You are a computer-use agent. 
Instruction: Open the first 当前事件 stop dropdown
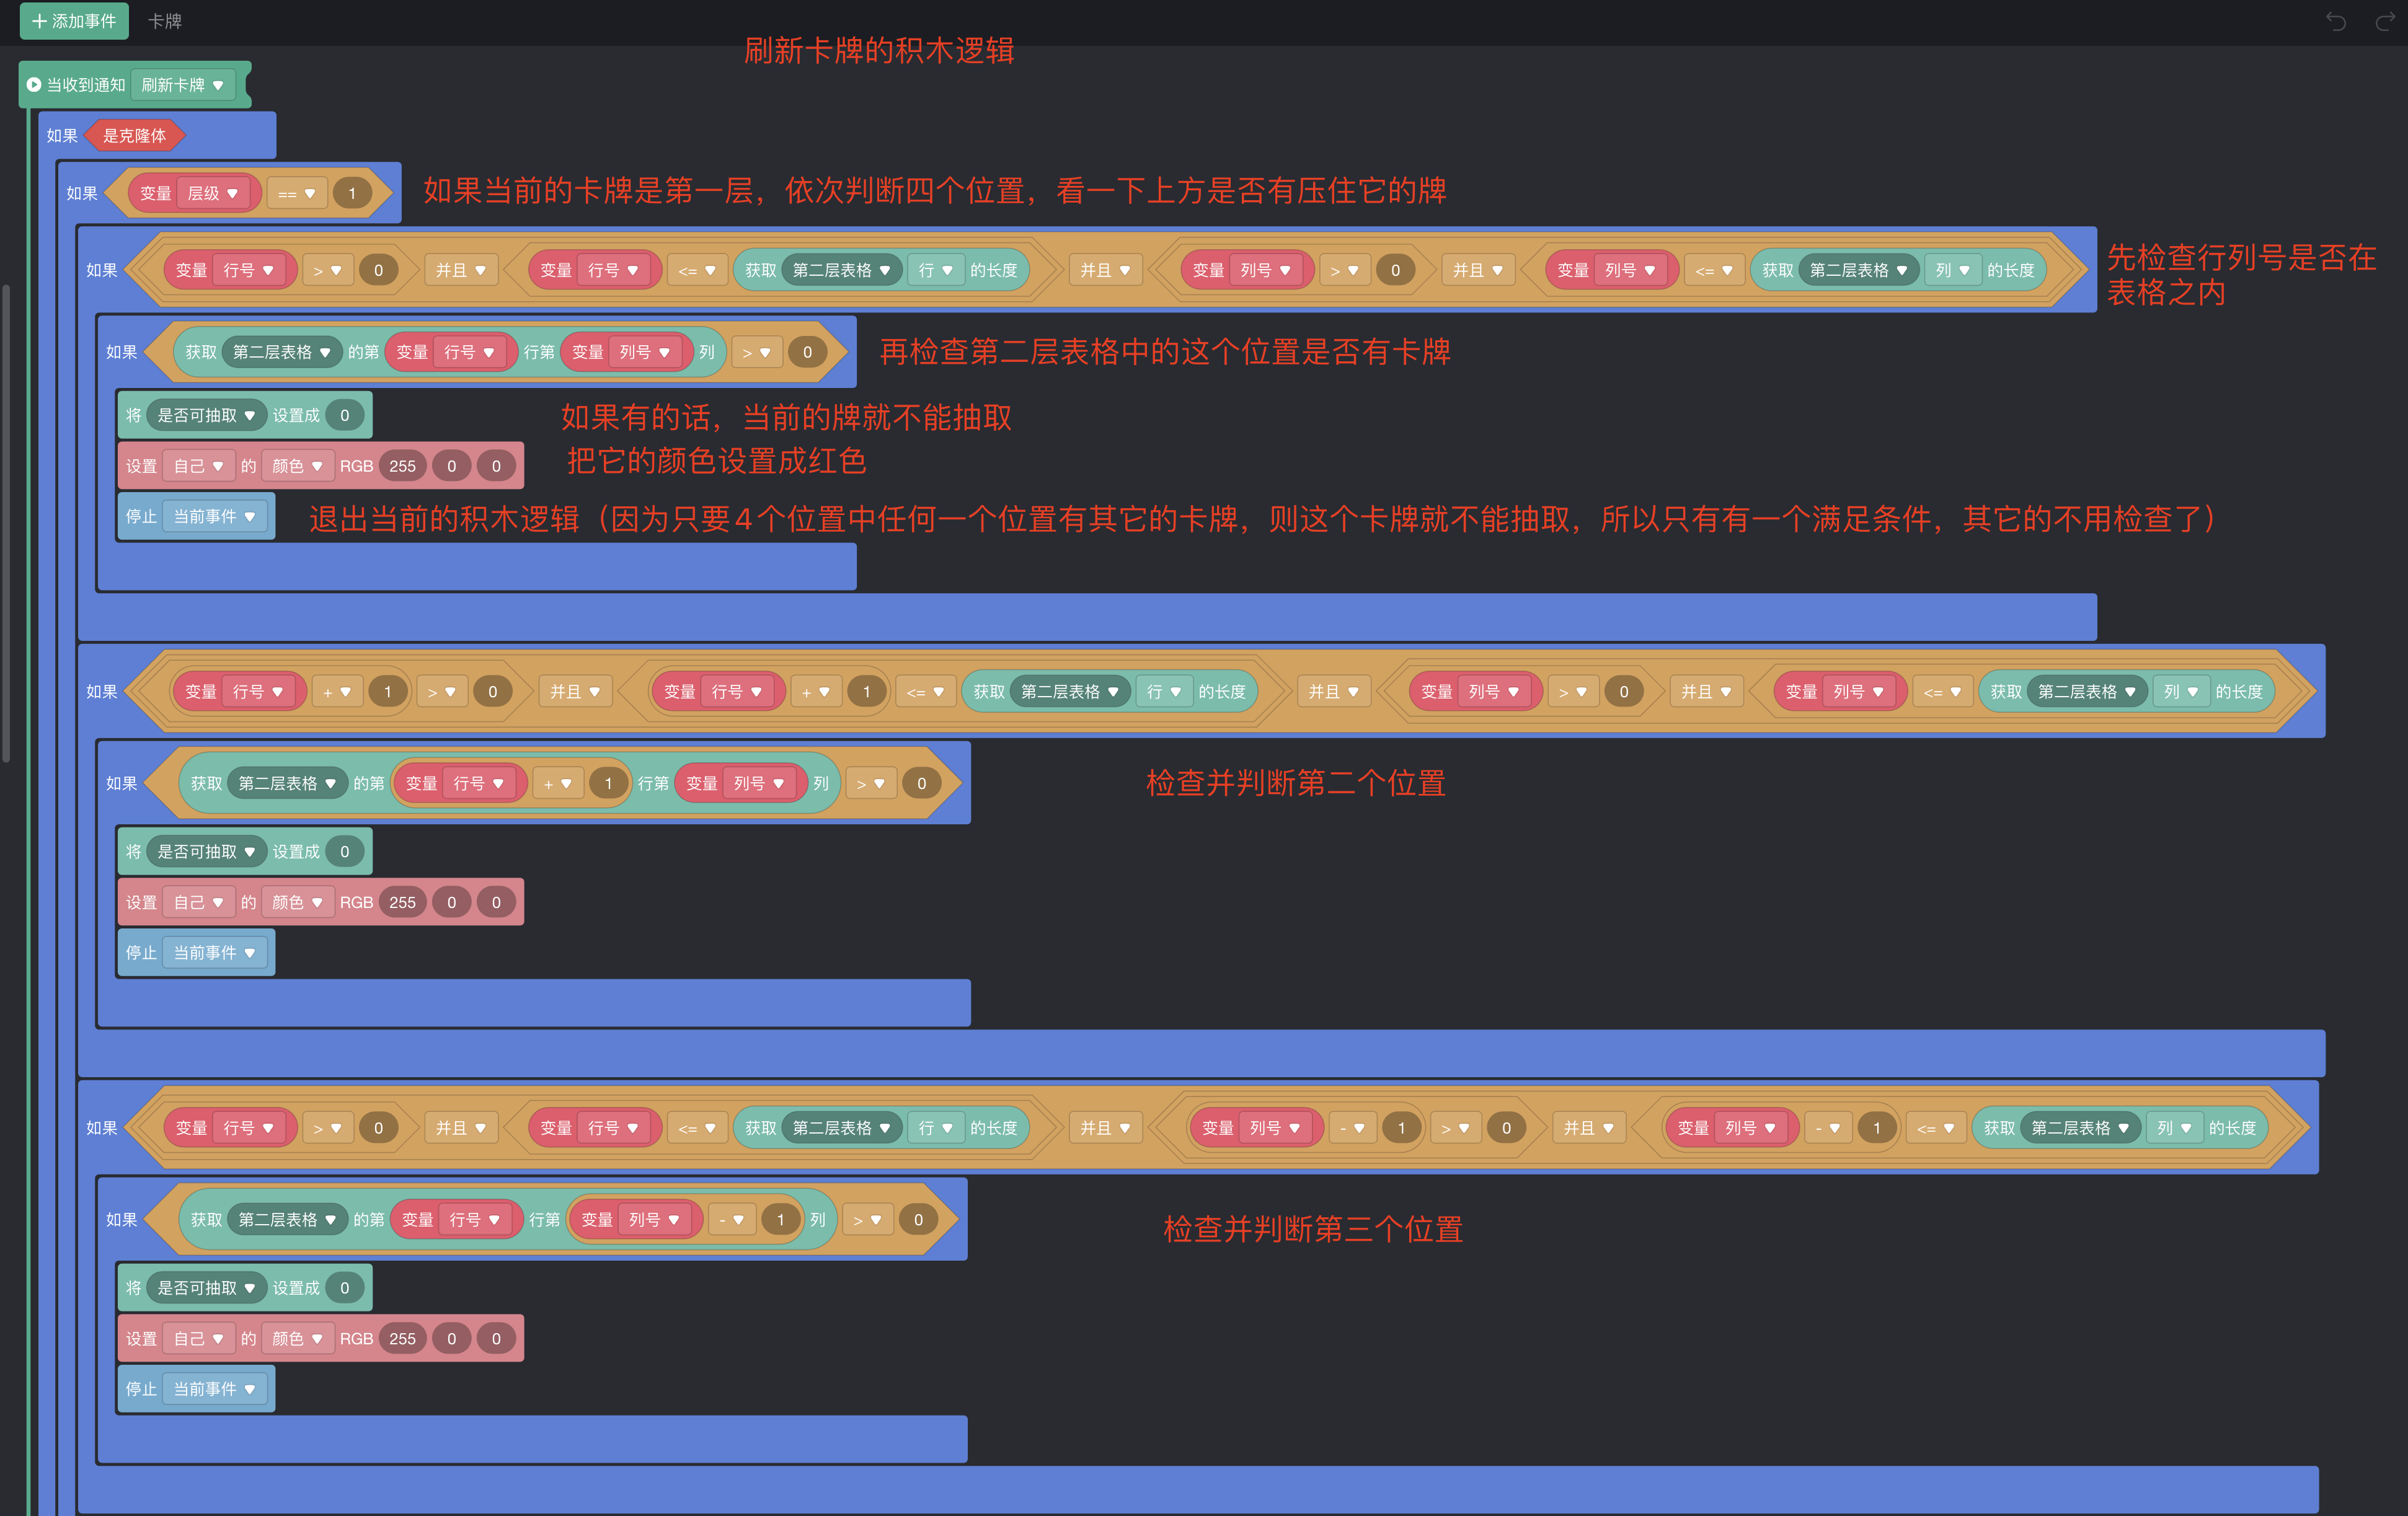(x=214, y=516)
